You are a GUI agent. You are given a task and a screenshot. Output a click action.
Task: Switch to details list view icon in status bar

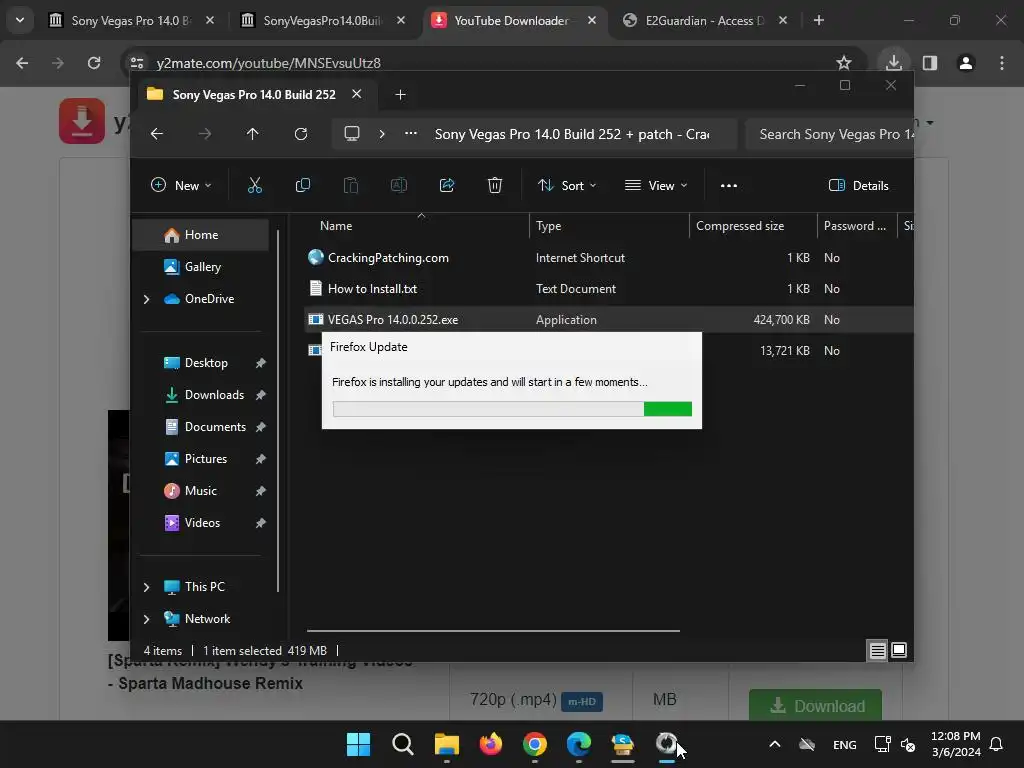877,650
